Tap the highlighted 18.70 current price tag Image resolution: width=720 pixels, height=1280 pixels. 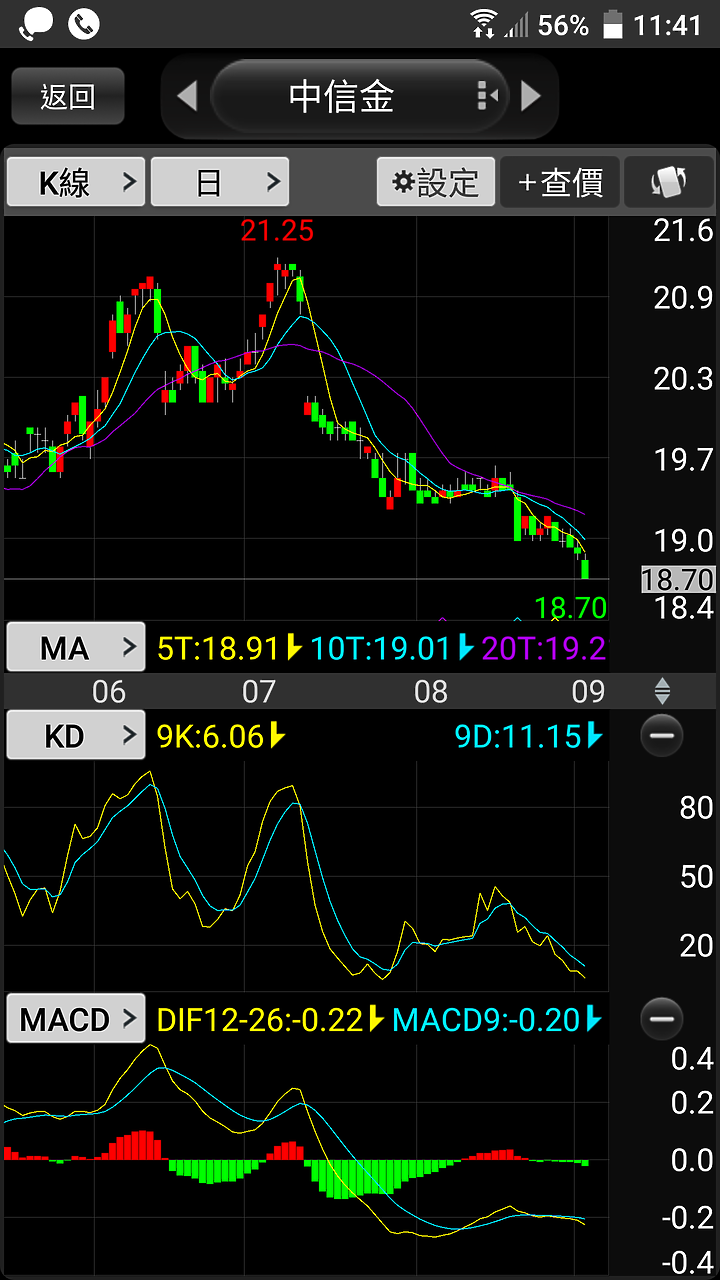pos(678,579)
